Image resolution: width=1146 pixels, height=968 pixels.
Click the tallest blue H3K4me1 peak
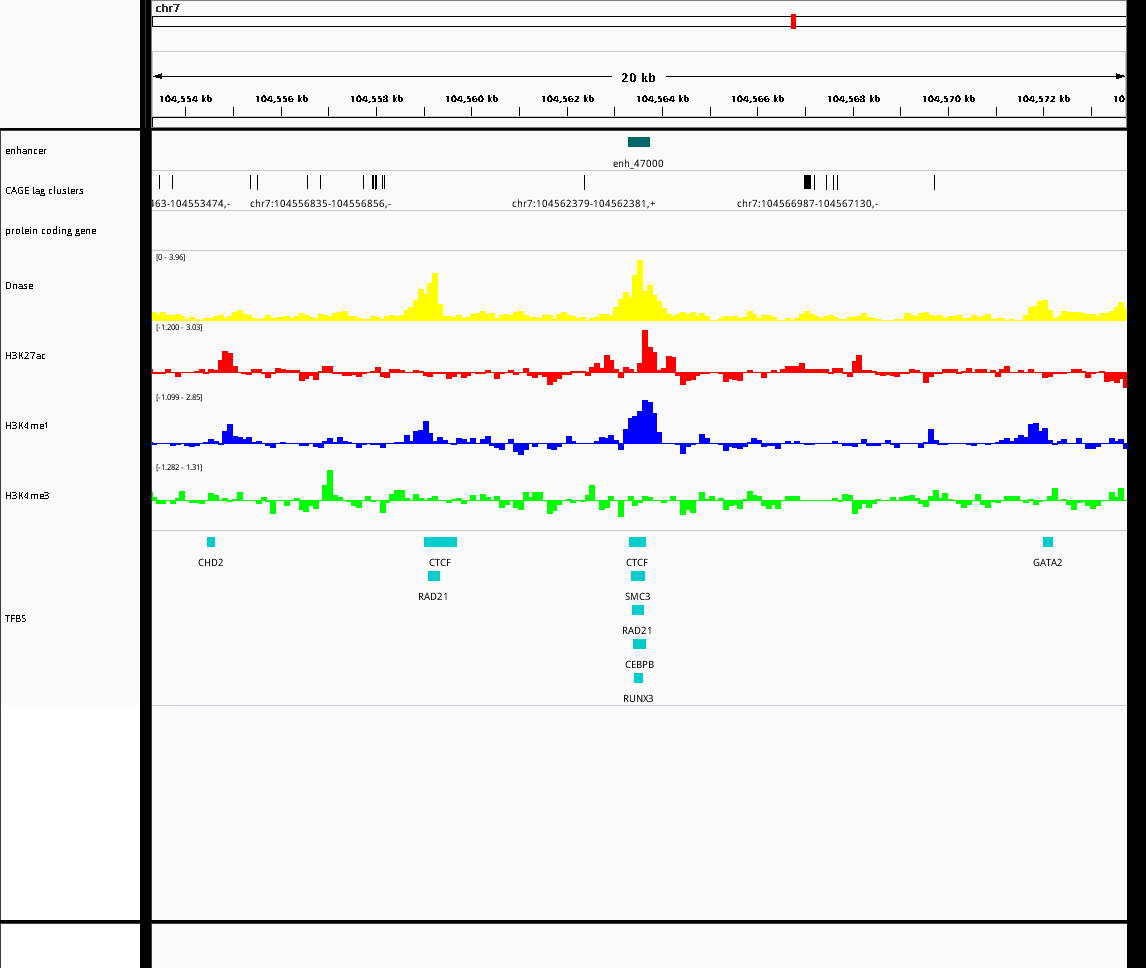point(645,422)
